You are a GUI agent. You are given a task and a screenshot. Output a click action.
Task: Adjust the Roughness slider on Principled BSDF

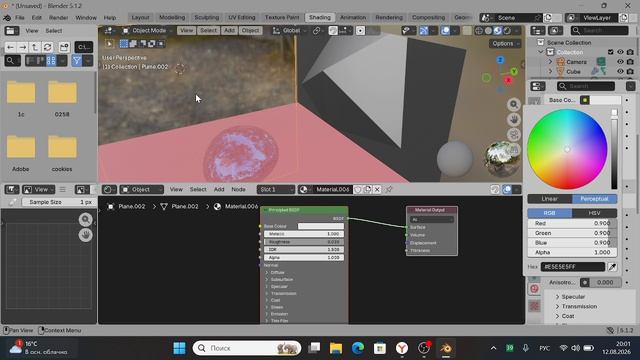click(304, 242)
